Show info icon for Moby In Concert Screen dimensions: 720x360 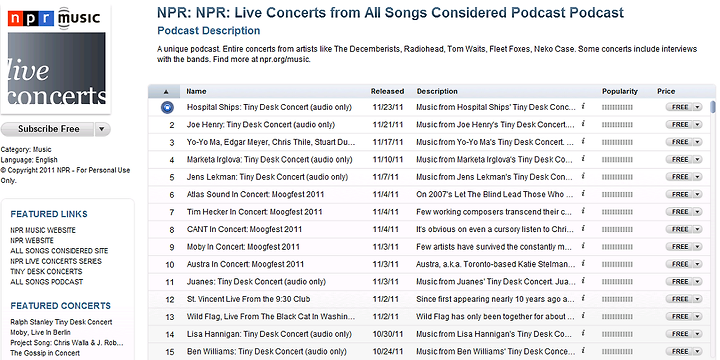tap(583, 246)
